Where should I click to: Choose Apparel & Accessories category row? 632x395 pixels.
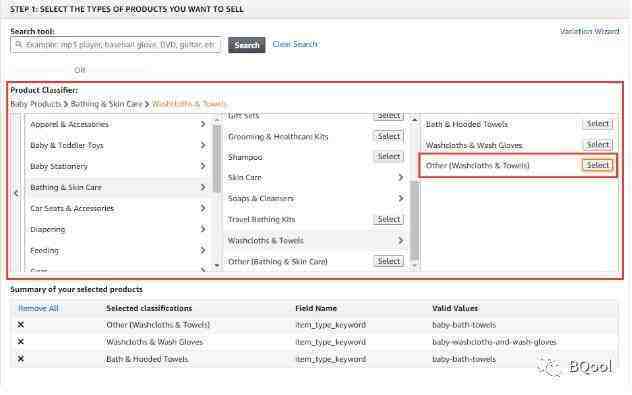(118, 124)
